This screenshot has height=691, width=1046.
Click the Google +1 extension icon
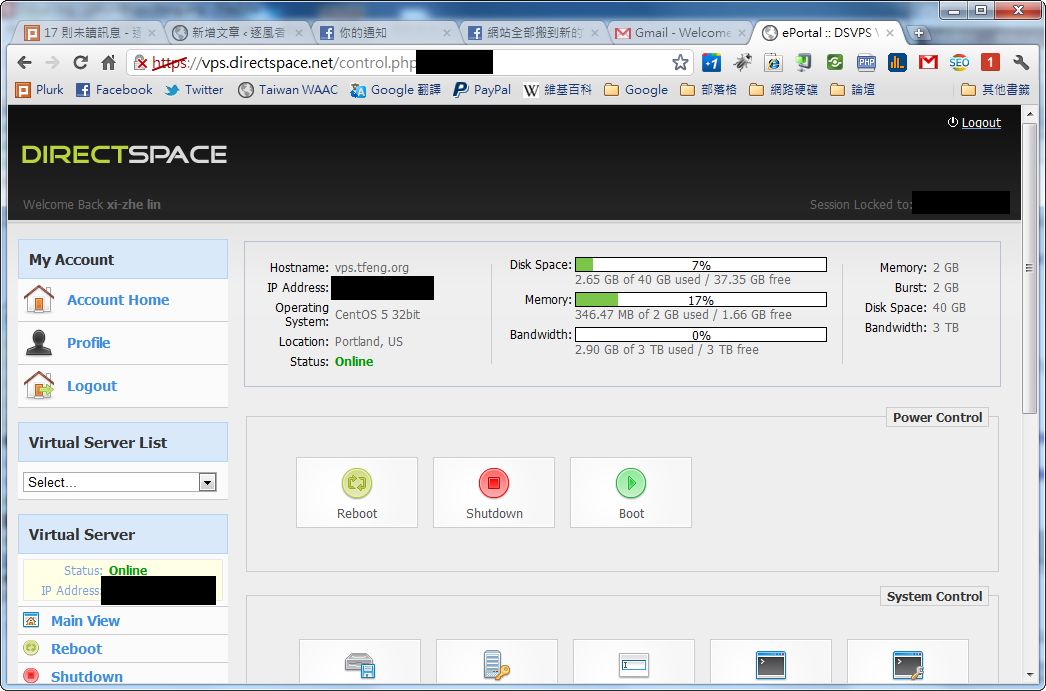click(x=711, y=63)
